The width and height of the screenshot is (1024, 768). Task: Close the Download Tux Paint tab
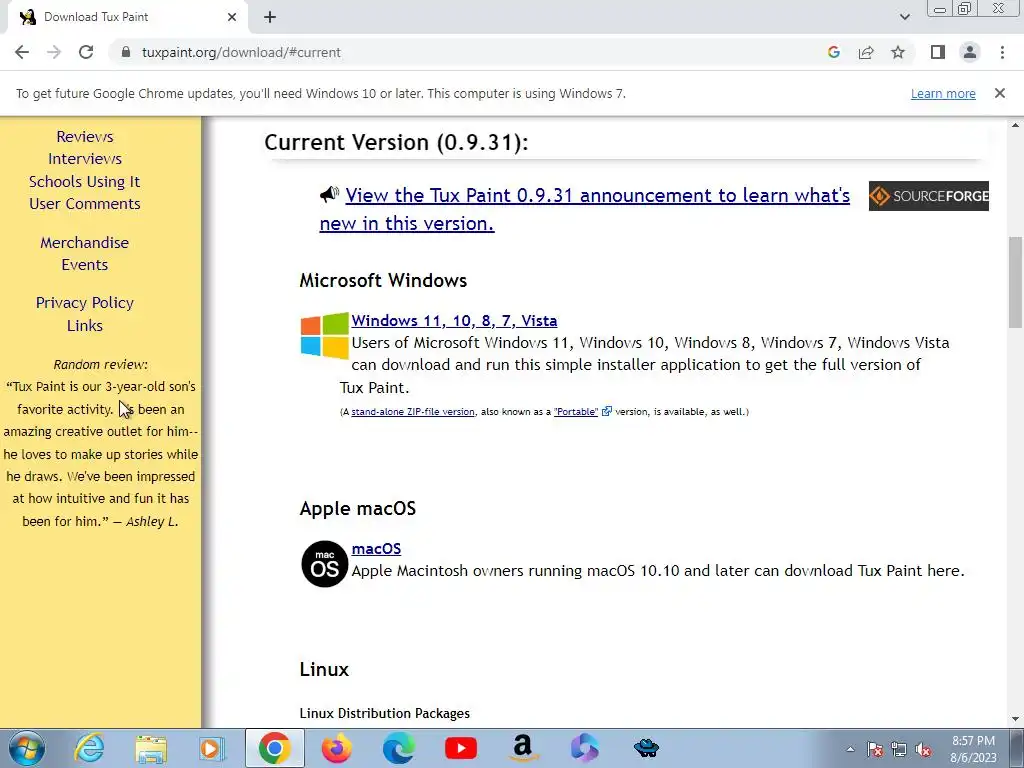click(x=232, y=17)
